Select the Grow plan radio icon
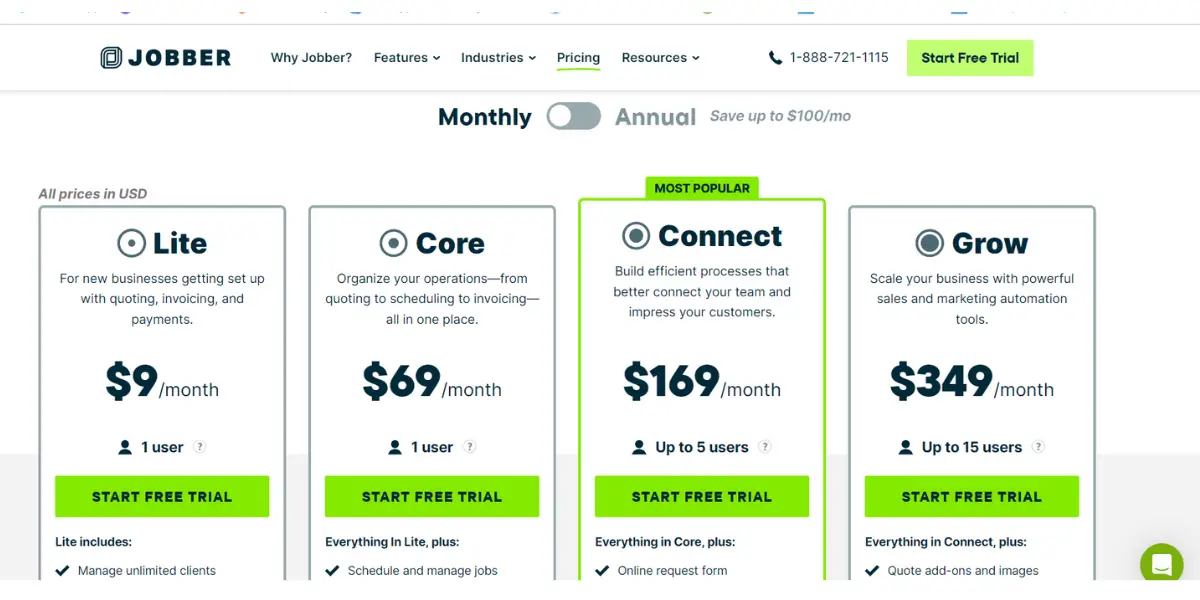This screenshot has width=1200, height=600. (930, 243)
